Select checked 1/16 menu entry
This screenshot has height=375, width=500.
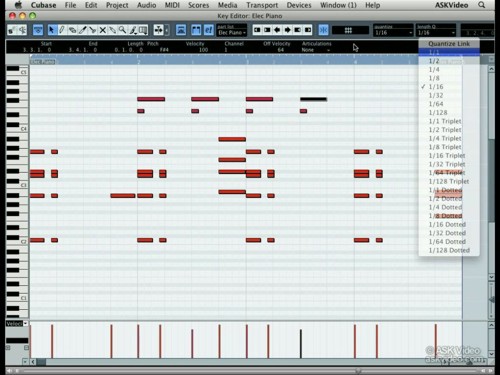449,87
